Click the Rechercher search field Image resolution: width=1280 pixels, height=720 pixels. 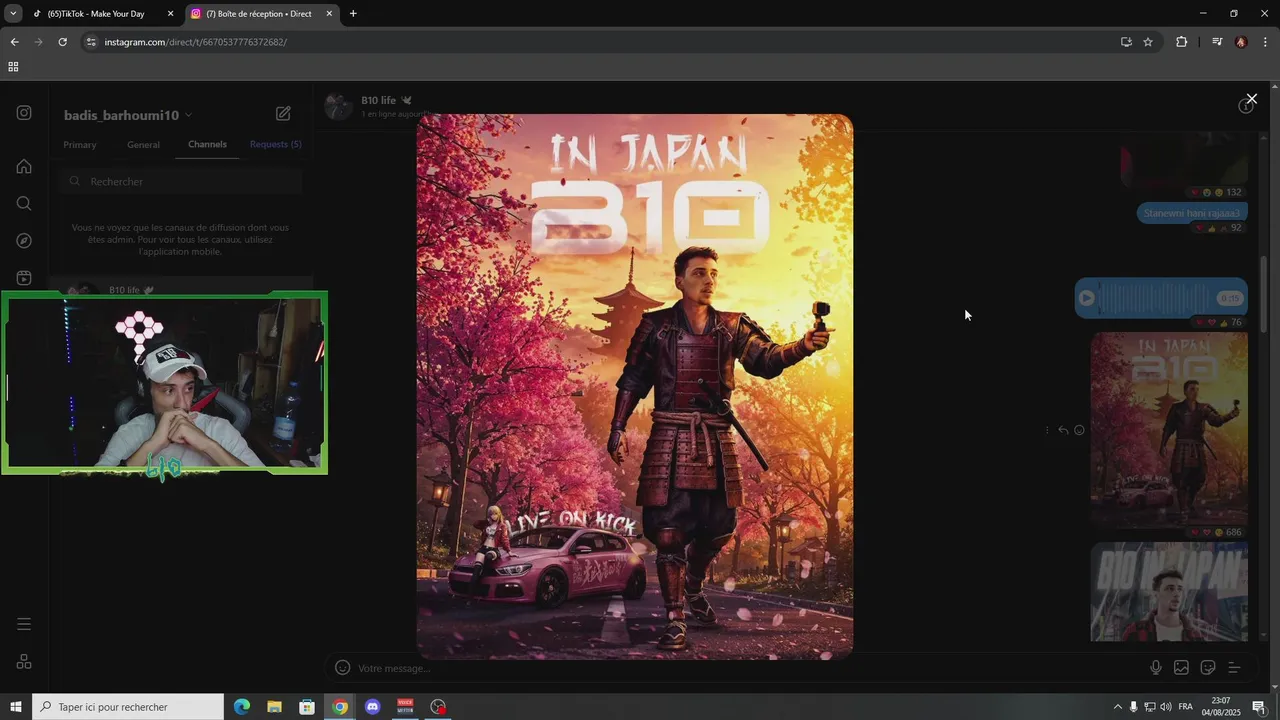[181, 181]
